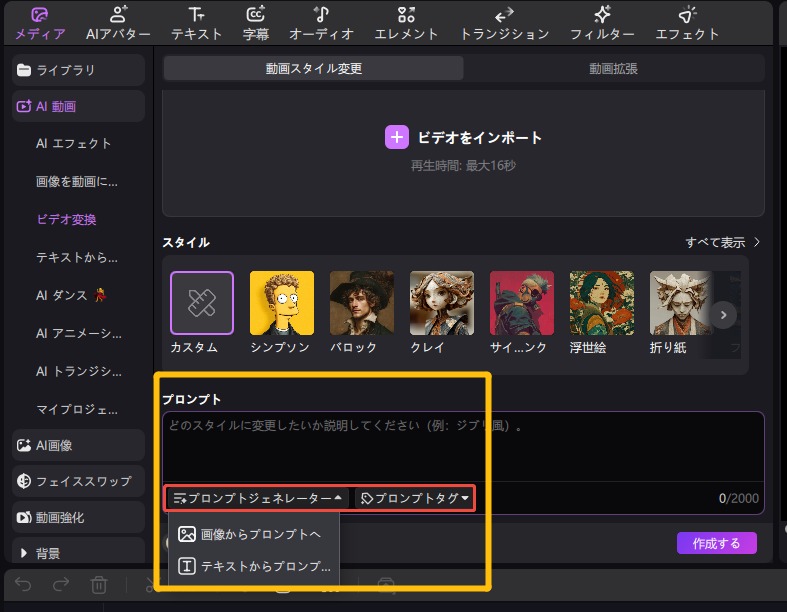
Task: Open the AIアバター panel icon
Action: (118, 15)
